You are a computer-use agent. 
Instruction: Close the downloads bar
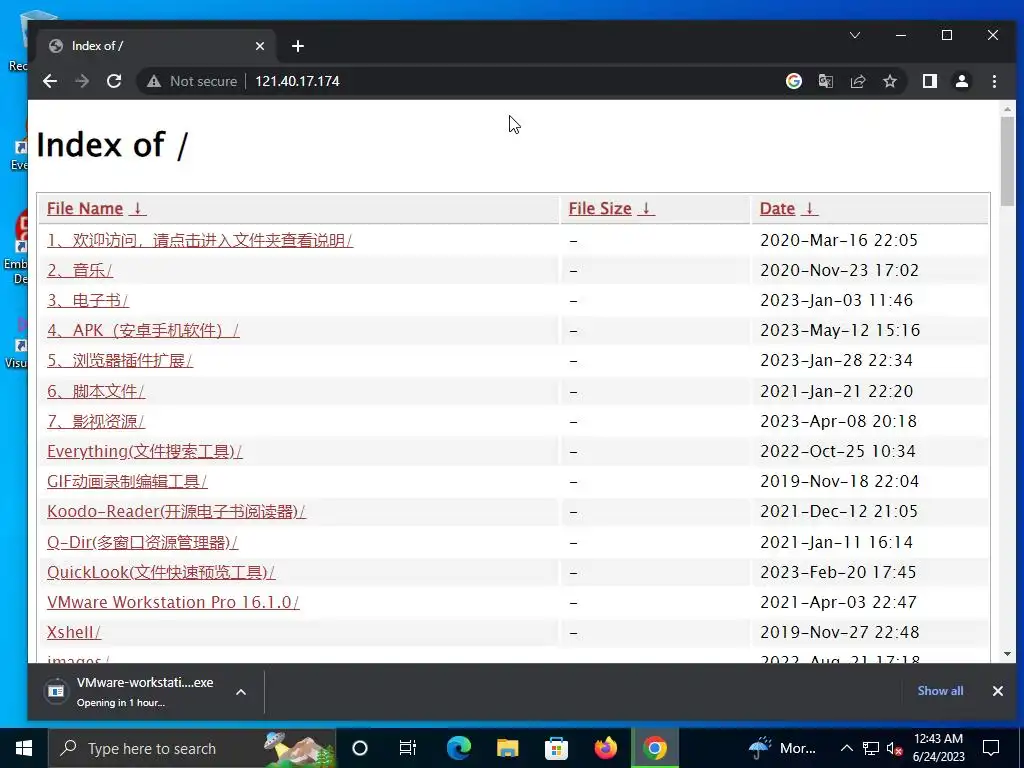(997, 691)
